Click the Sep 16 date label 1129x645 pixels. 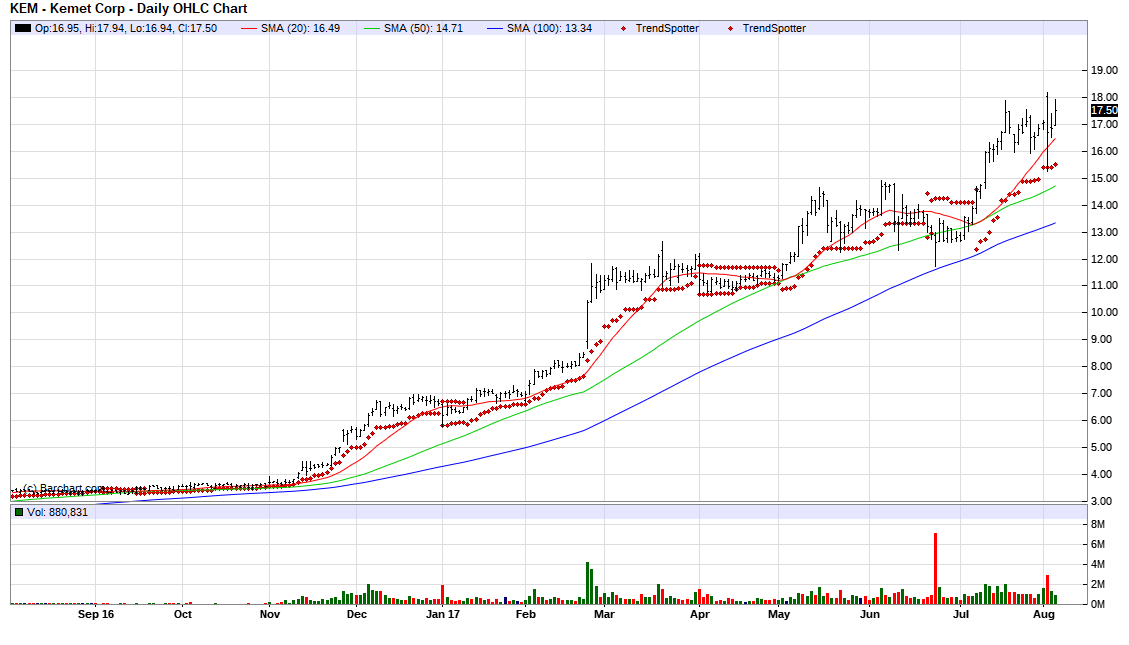point(96,615)
